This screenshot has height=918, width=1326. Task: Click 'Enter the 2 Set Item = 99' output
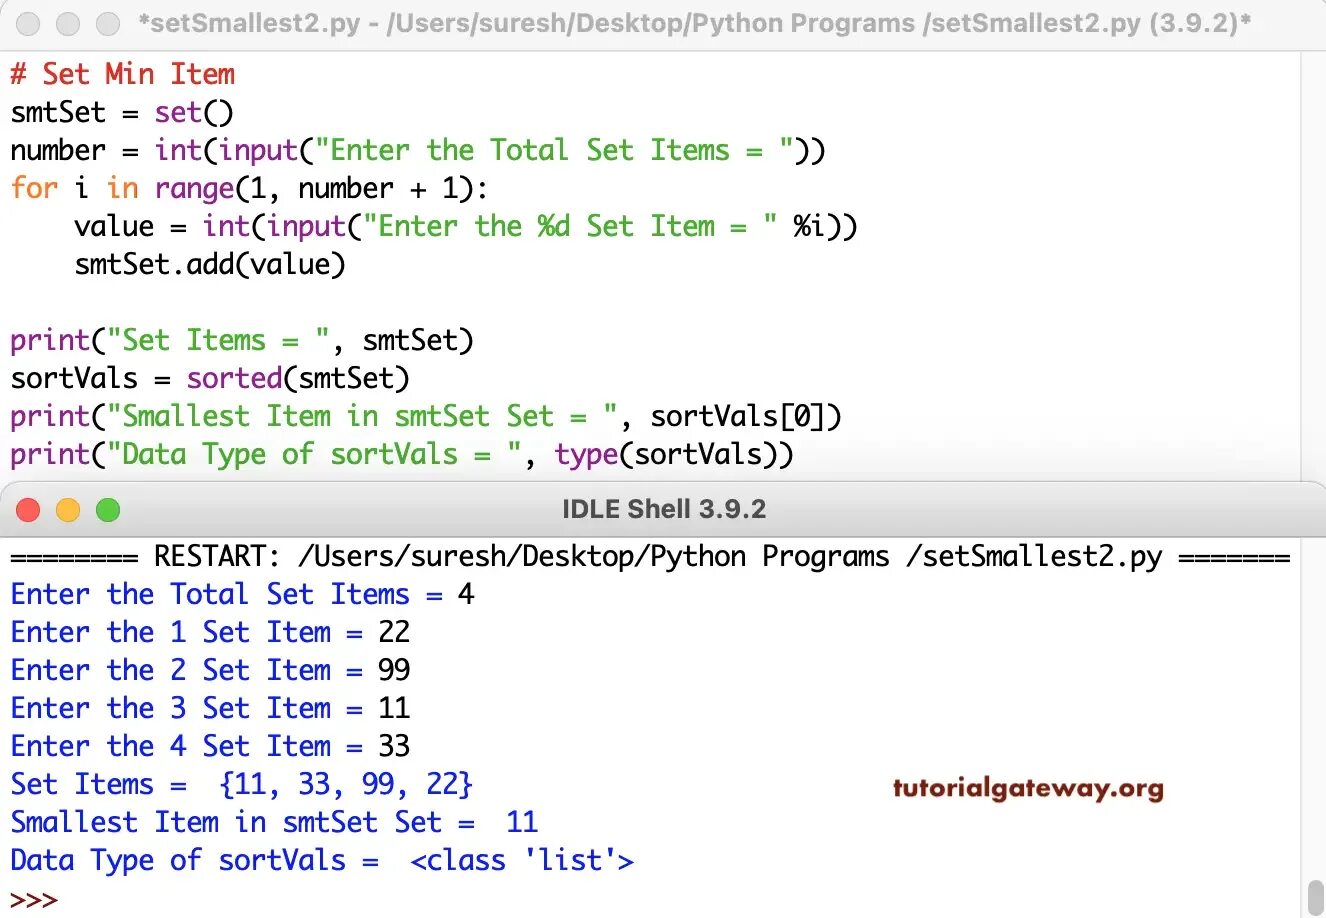click(x=210, y=670)
